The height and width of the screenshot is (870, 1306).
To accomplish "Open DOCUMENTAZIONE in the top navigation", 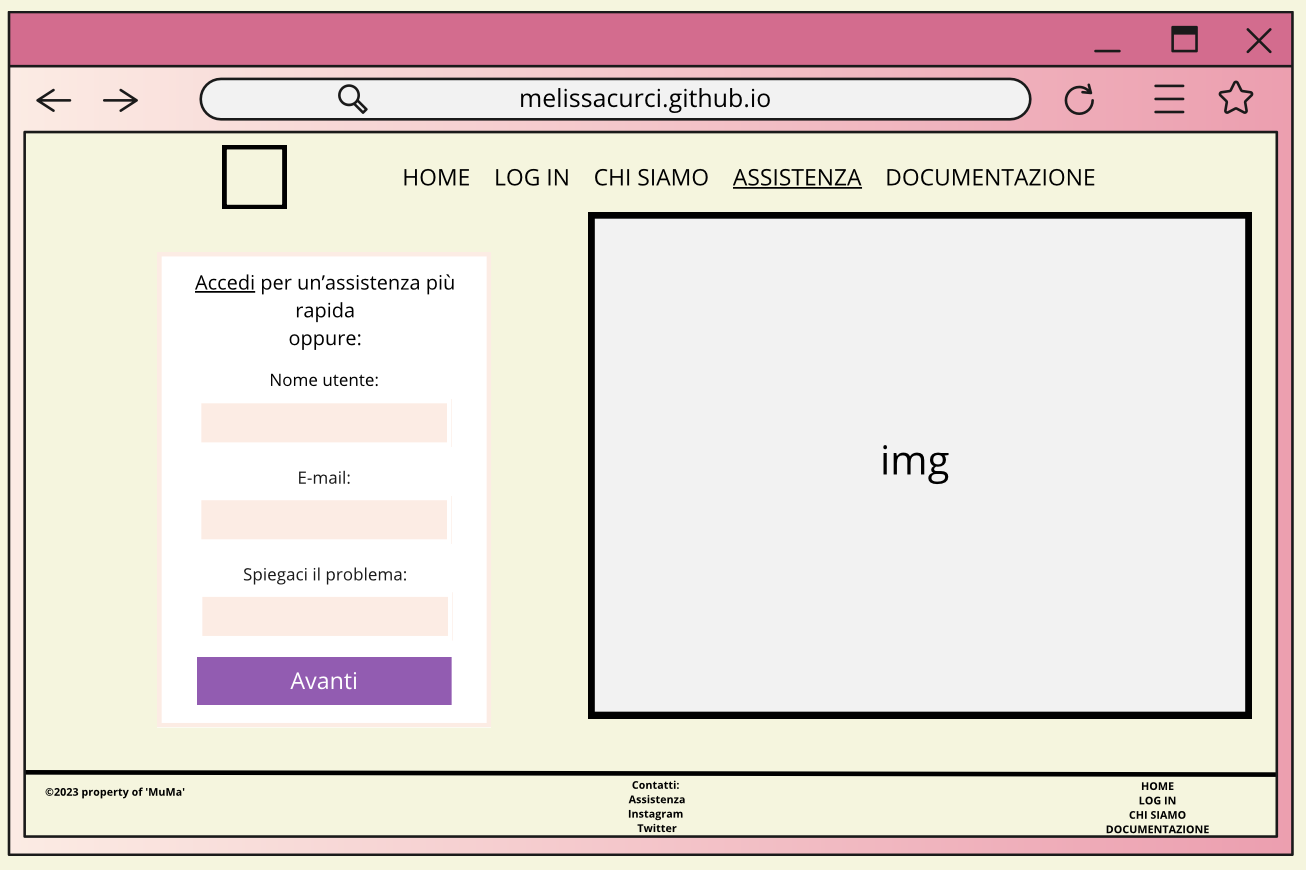I will pos(990,178).
